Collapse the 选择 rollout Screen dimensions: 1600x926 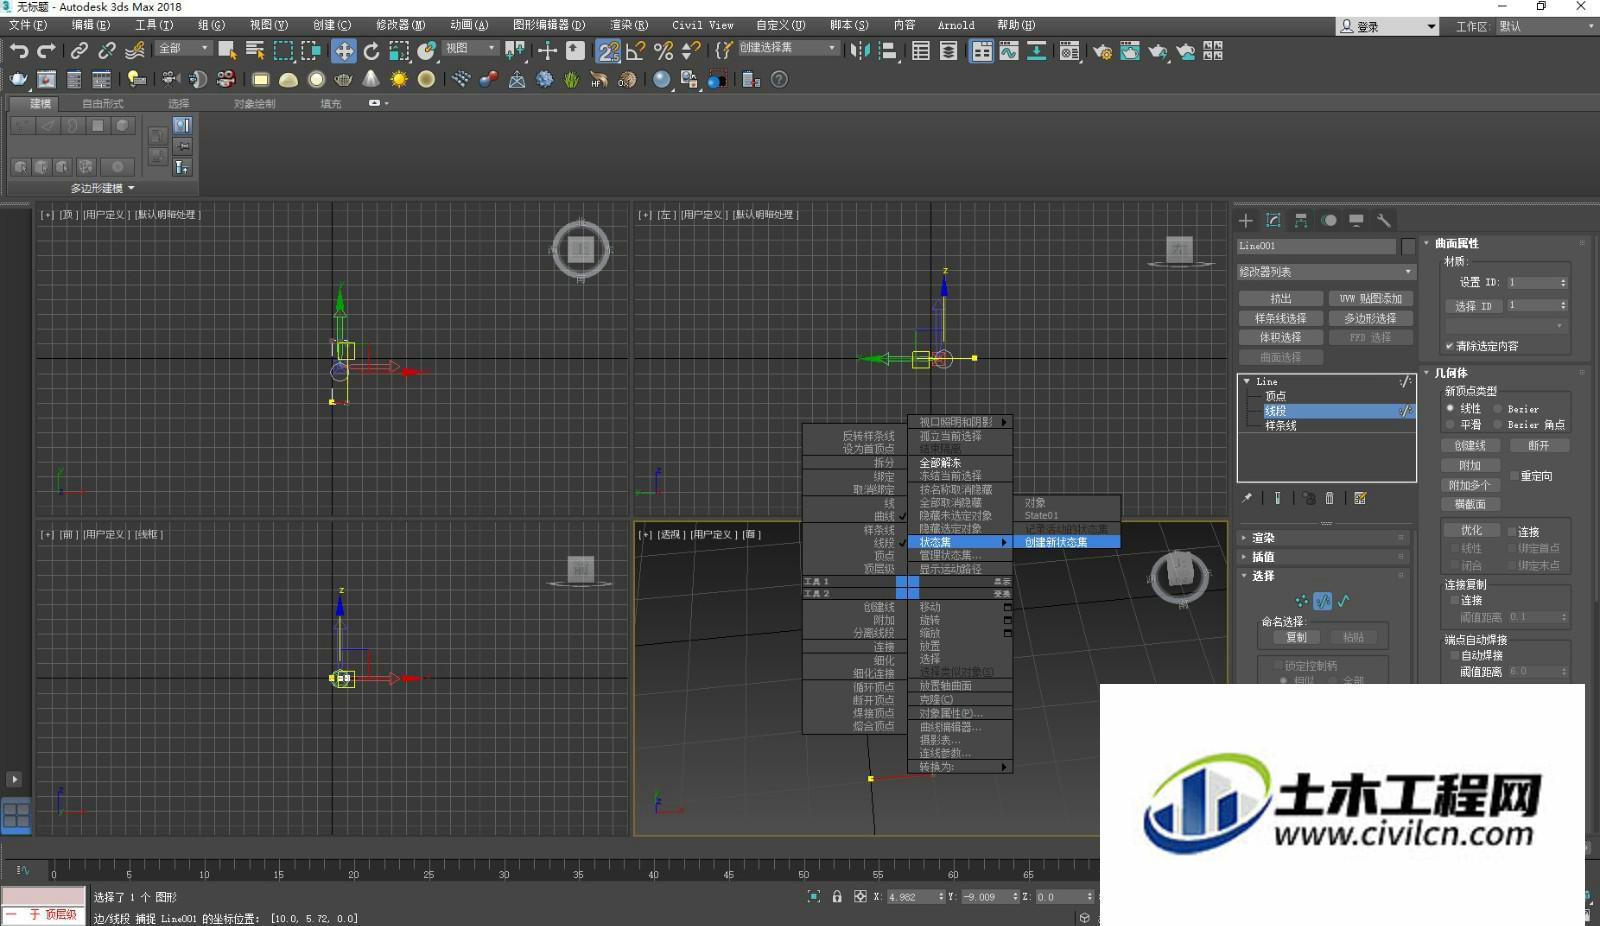pos(1324,576)
